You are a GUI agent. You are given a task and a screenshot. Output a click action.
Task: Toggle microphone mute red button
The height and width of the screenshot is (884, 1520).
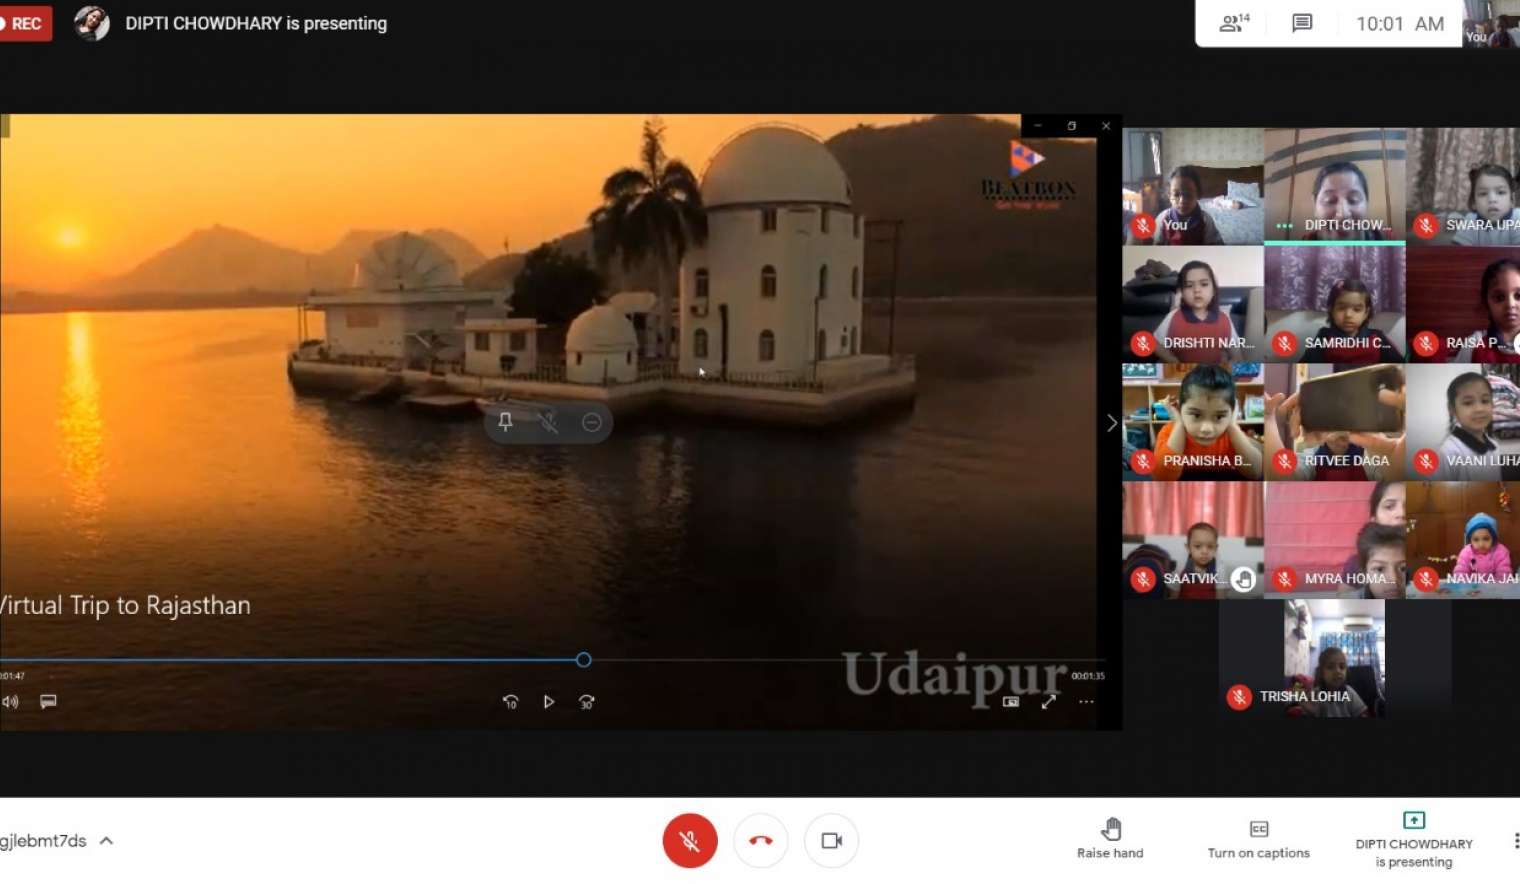689,841
